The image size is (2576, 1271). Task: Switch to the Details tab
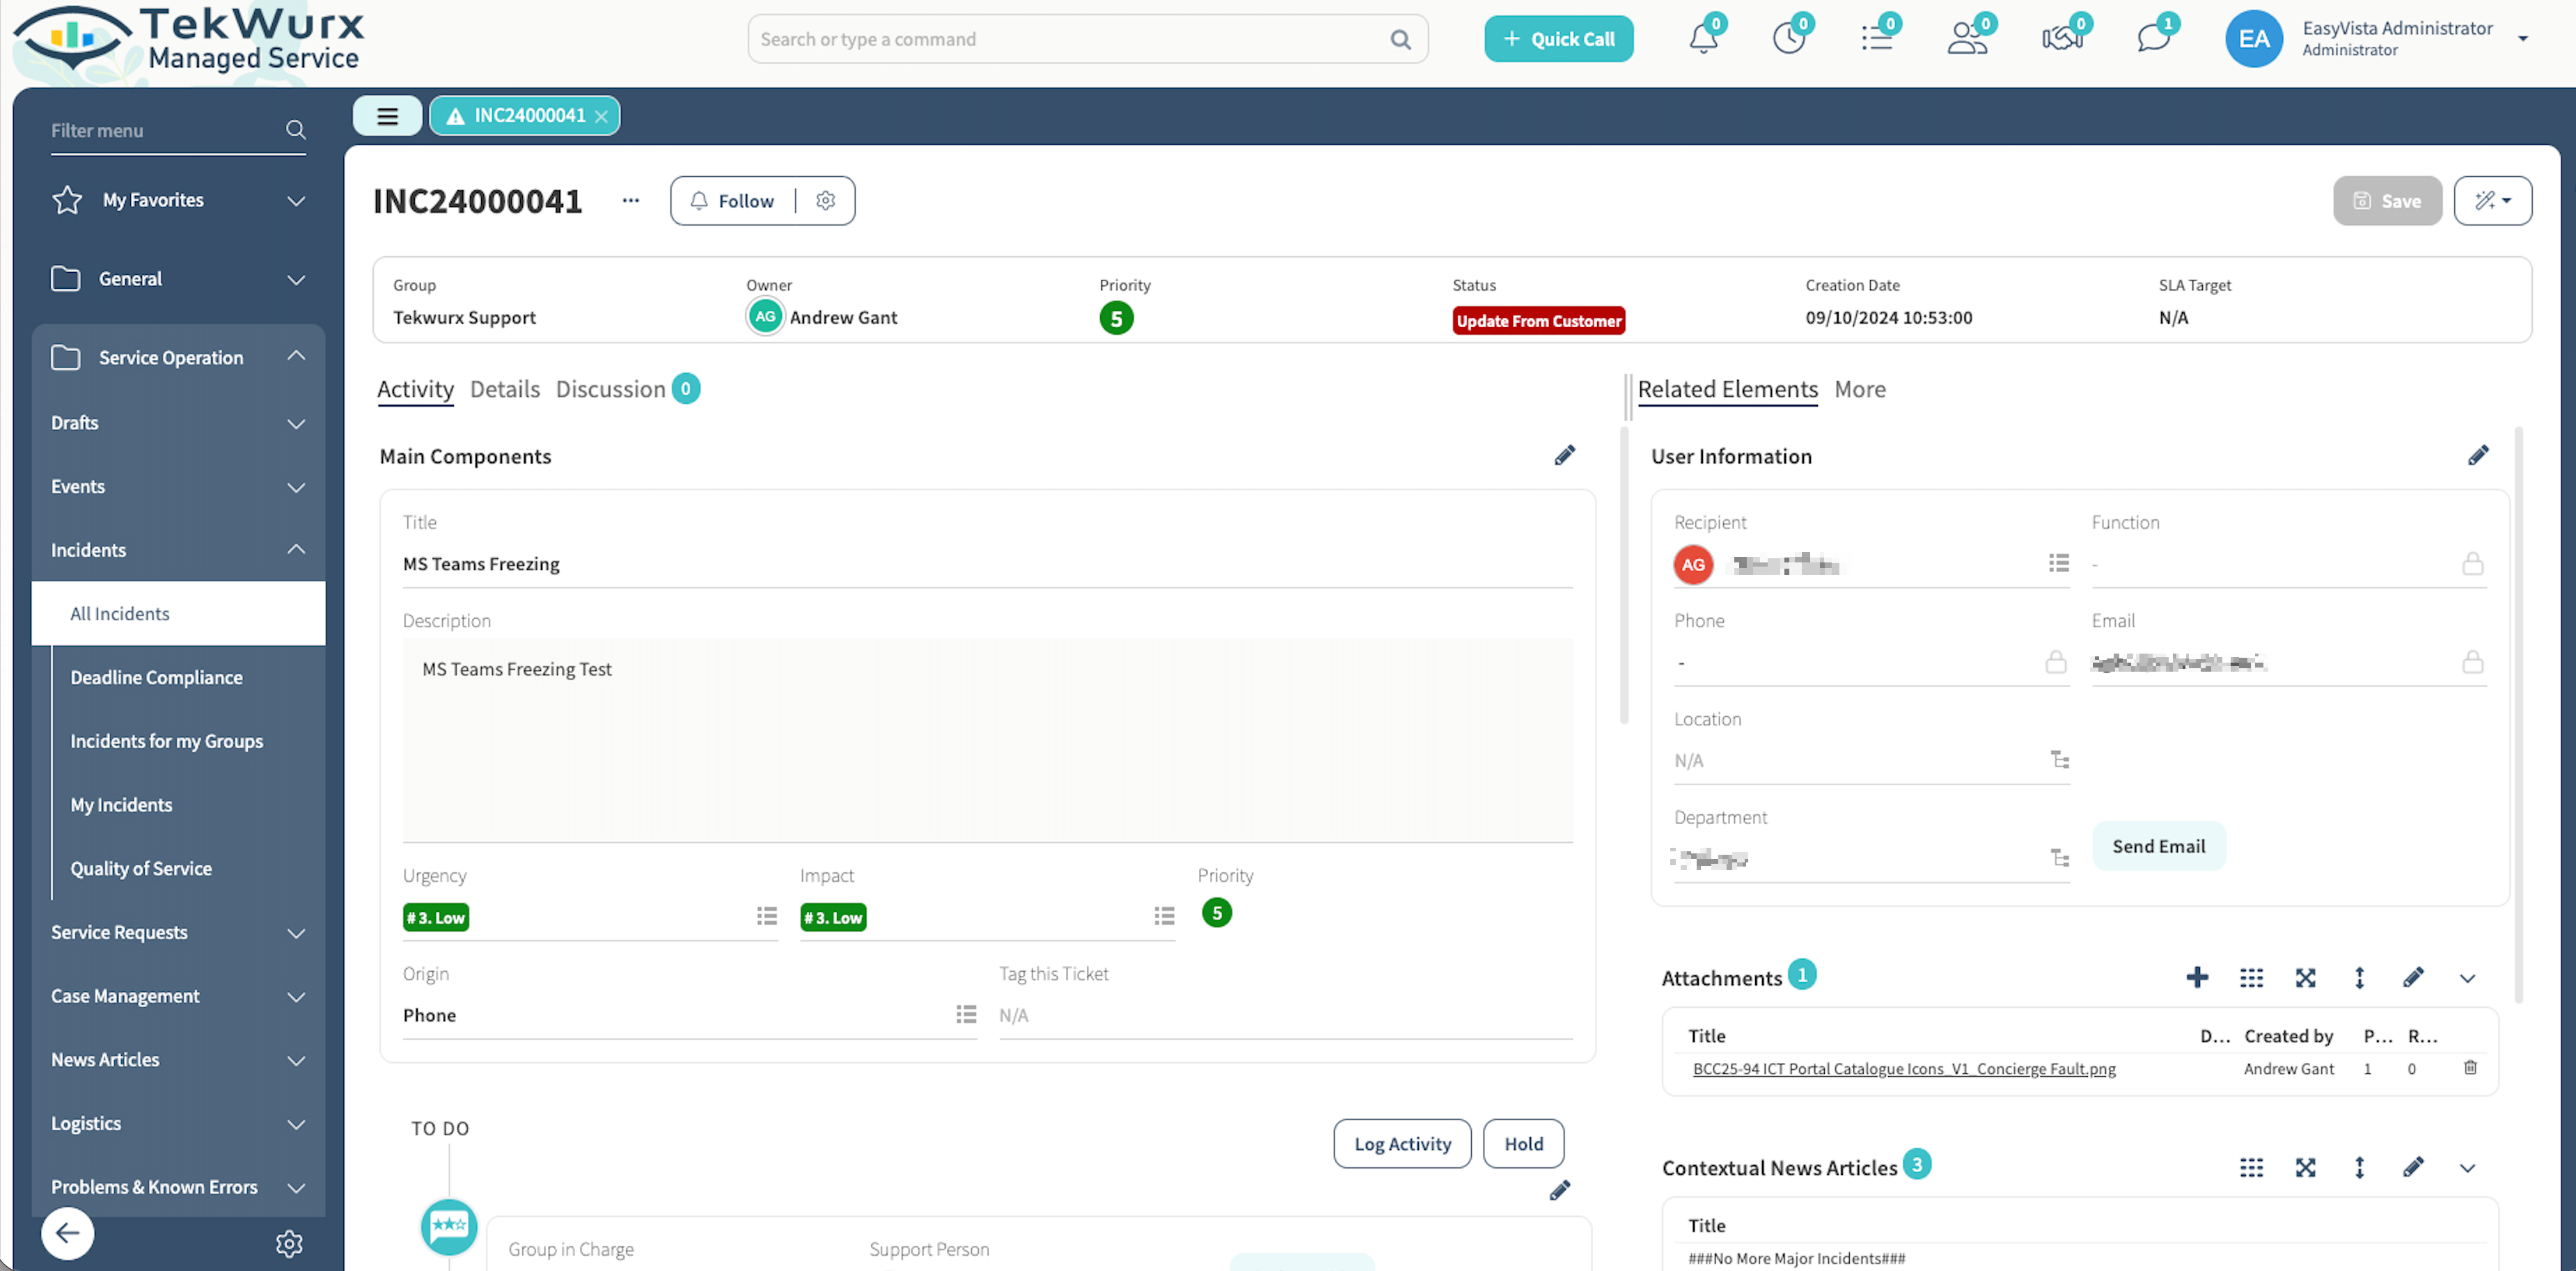pyautogui.click(x=504, y=389)
